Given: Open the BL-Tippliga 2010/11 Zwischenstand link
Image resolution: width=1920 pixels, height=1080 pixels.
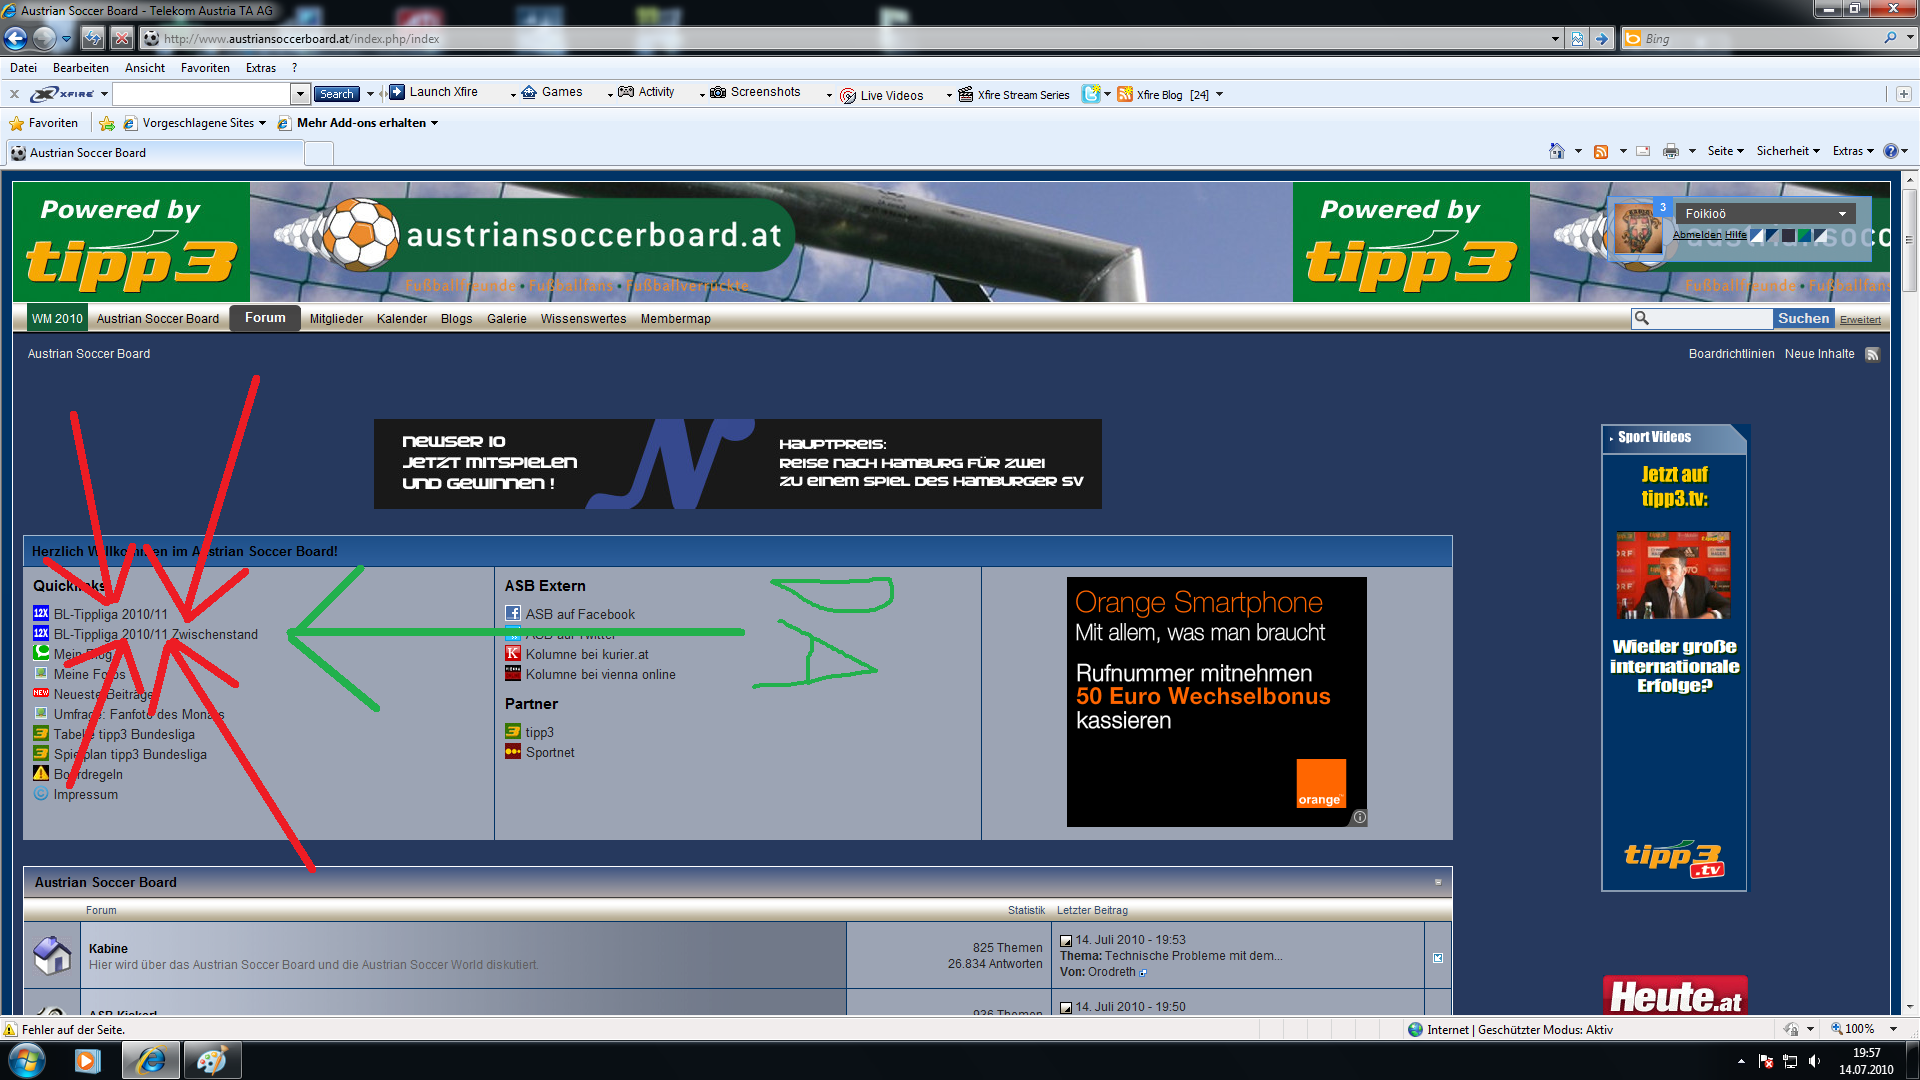Looking at the screenshot, I should coord(156,635).
